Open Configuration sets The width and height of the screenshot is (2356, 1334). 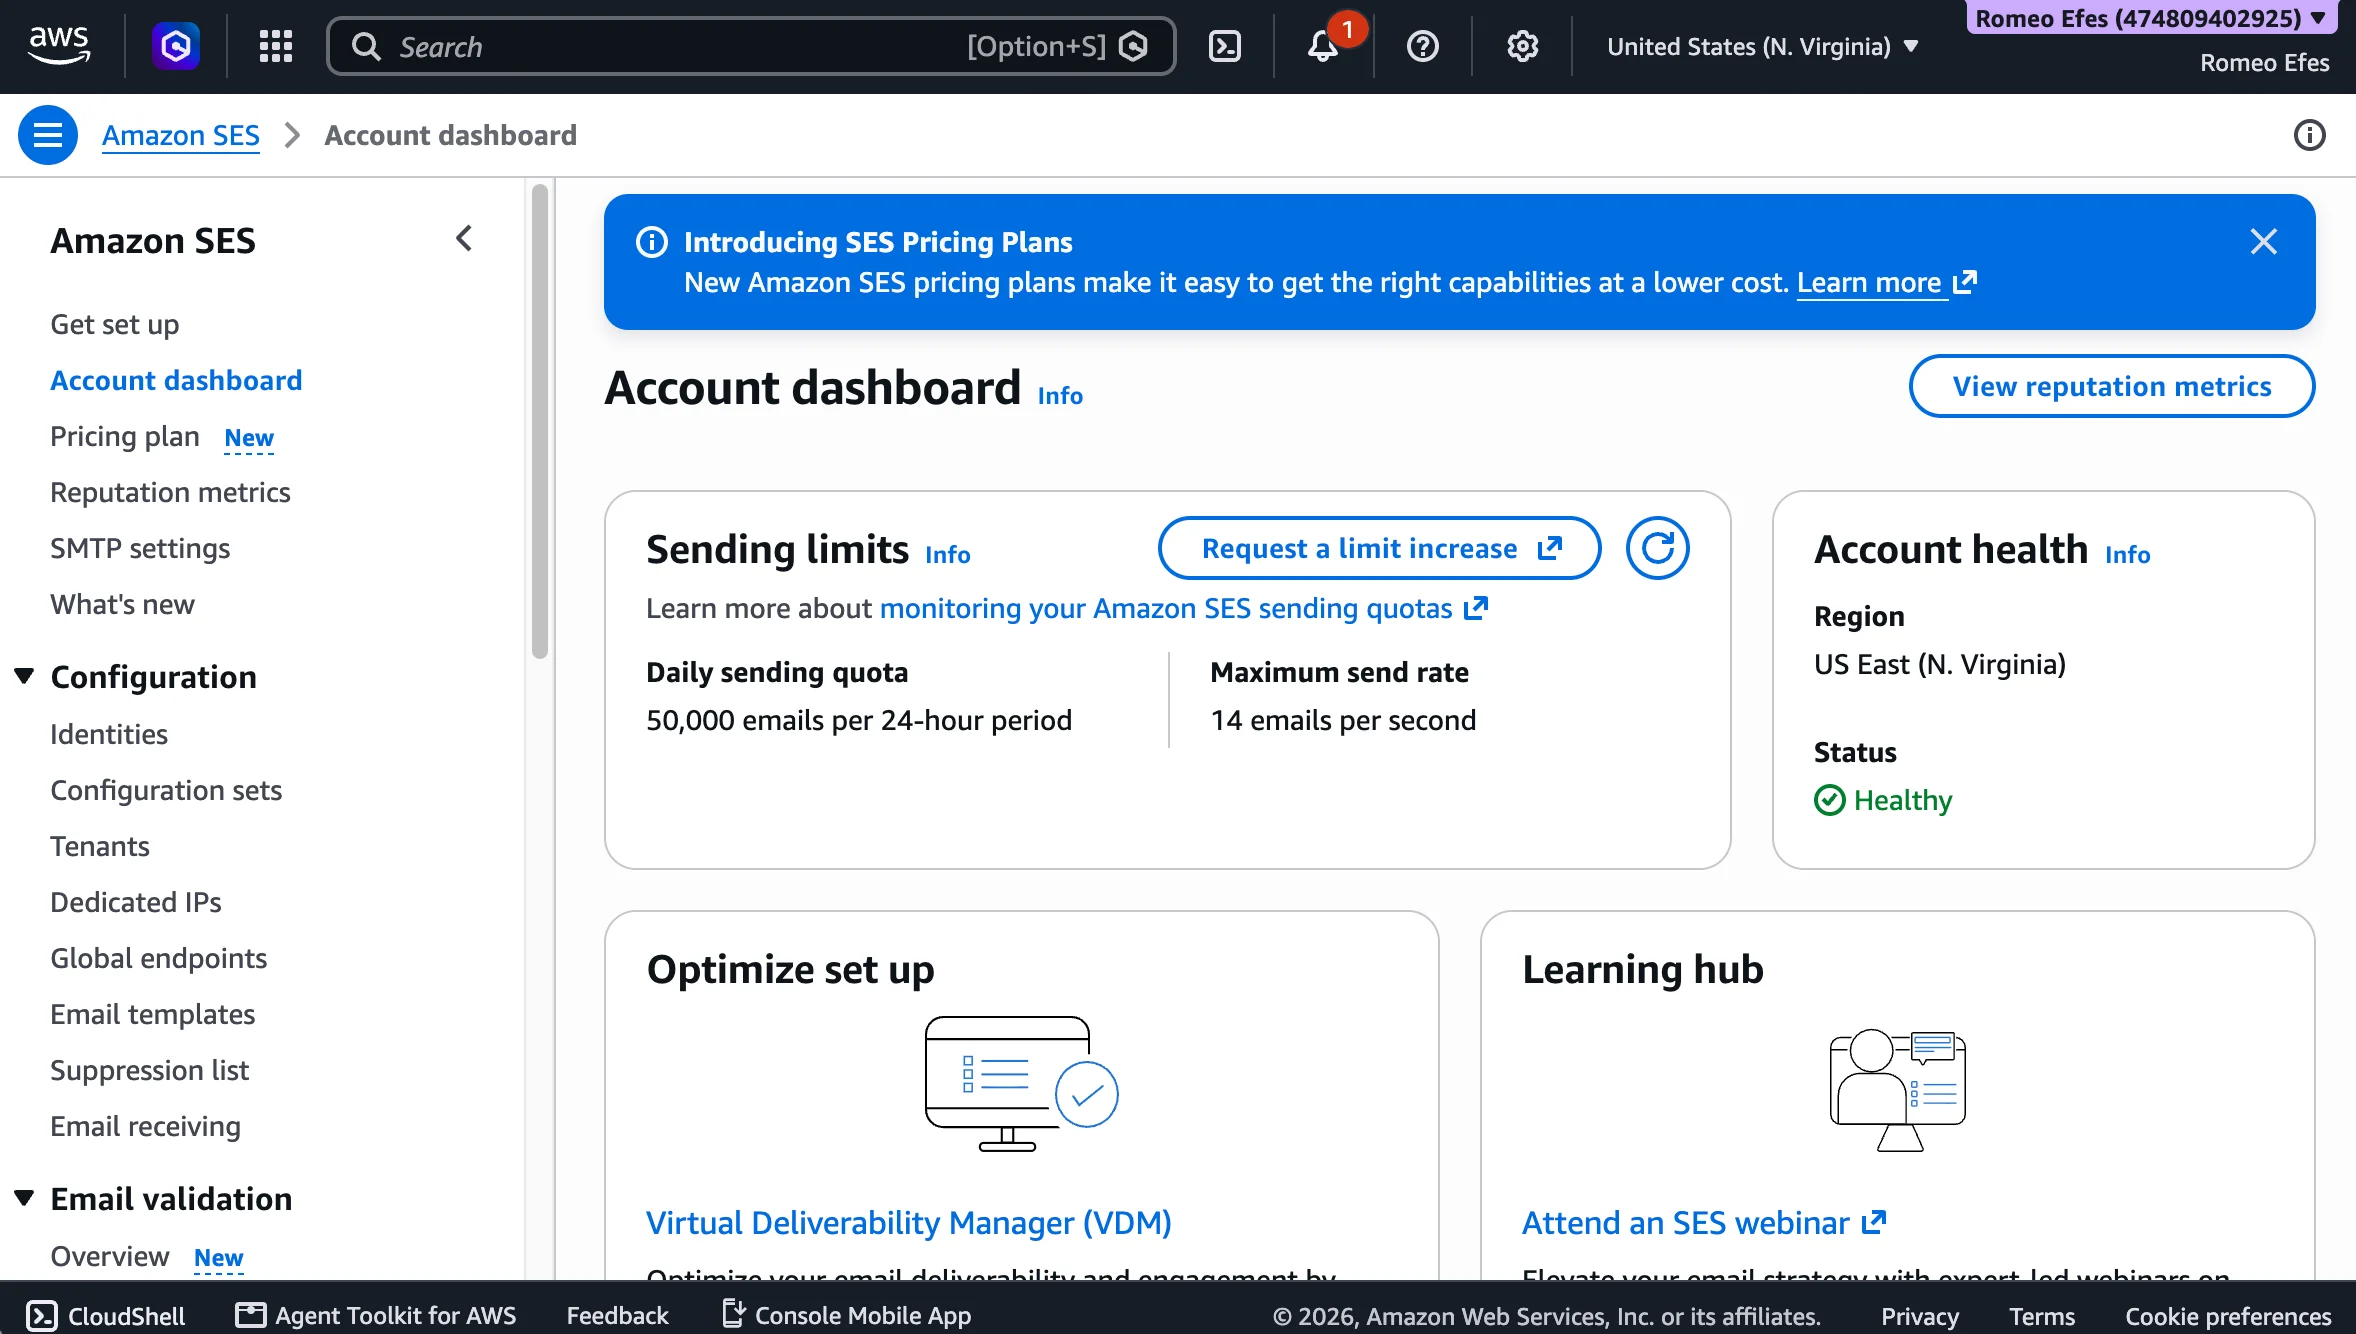(x=166, y=791)
